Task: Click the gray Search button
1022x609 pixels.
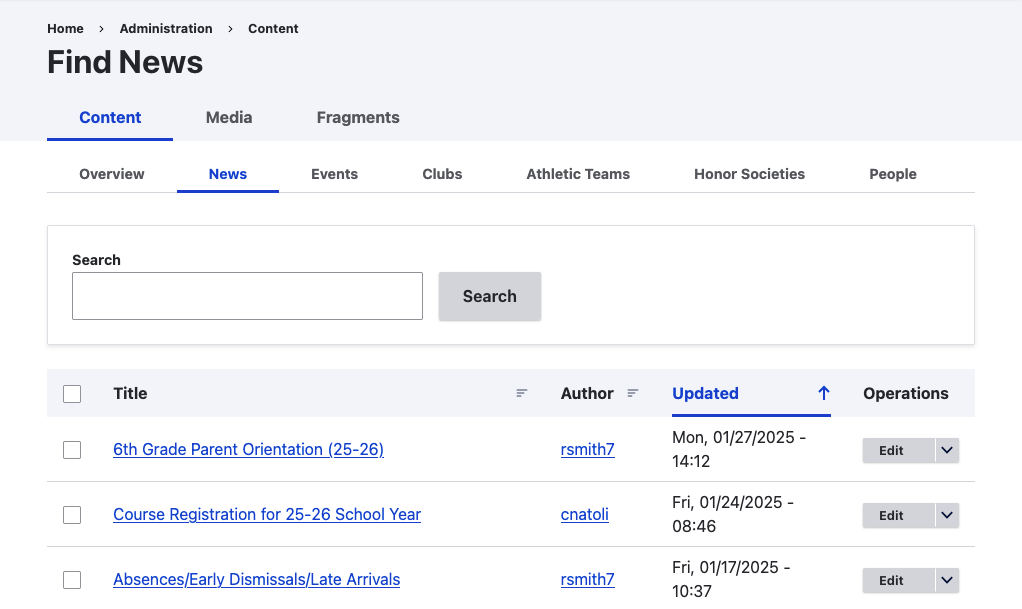Action: 489,296
